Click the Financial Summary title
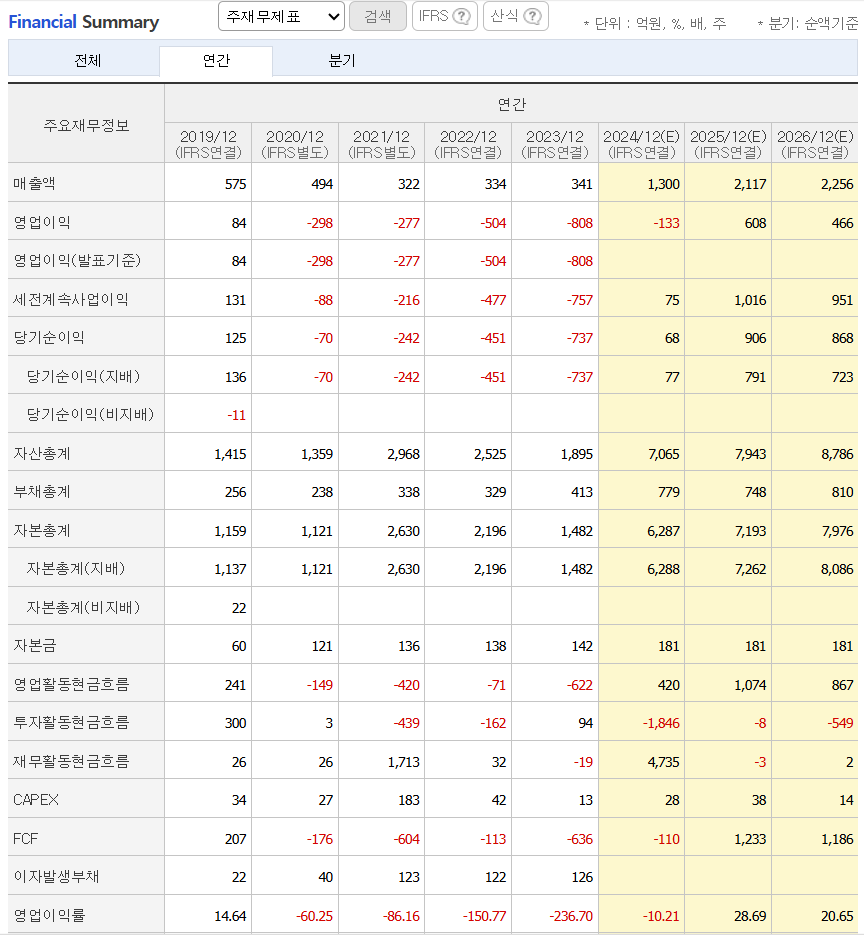The height and width of the screenshot is (935, 864). click(83, 21)
